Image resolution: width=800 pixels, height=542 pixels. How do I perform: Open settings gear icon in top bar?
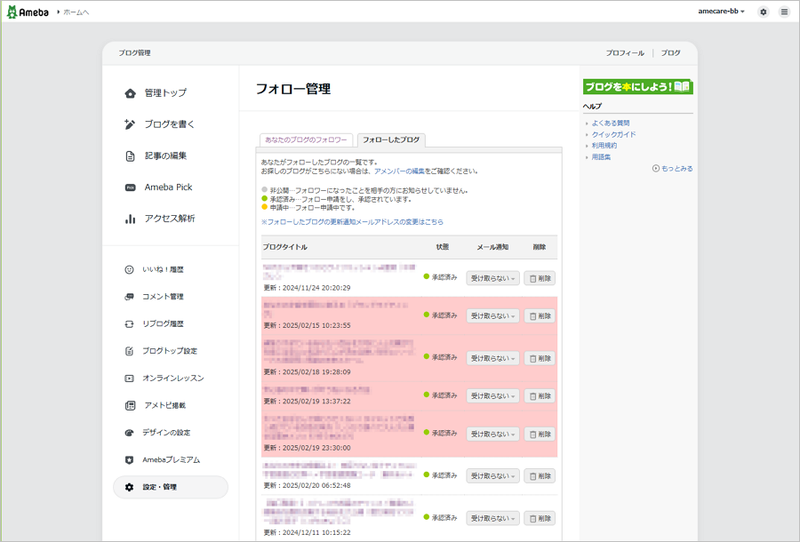coord(763,11)
